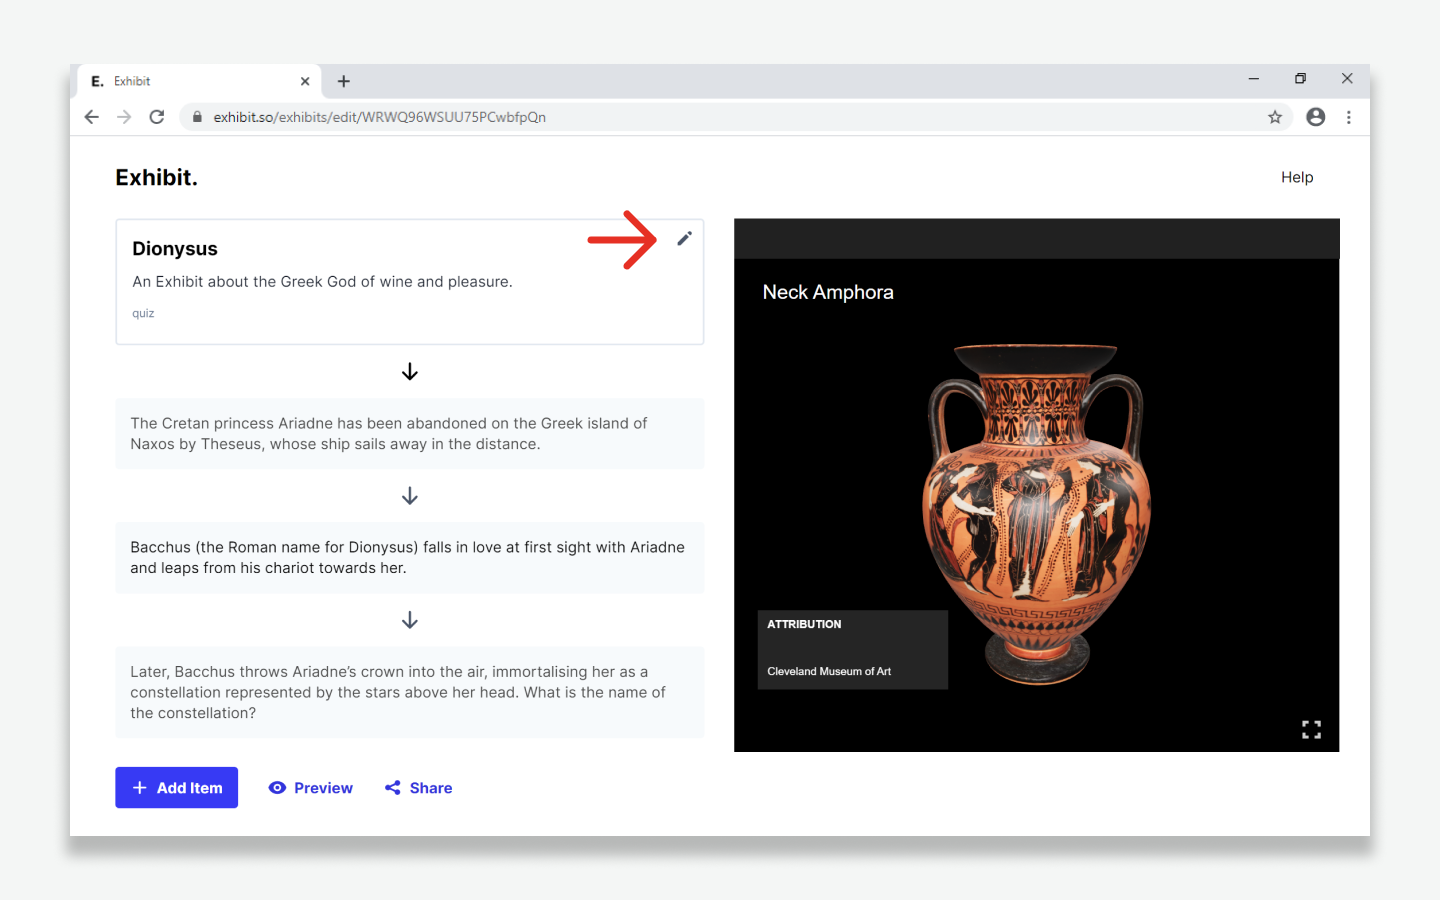Image resolution: width=1440 pixels, height=900 pixels.
Task: Reload the exhibit page
Action: pos(157,117)
